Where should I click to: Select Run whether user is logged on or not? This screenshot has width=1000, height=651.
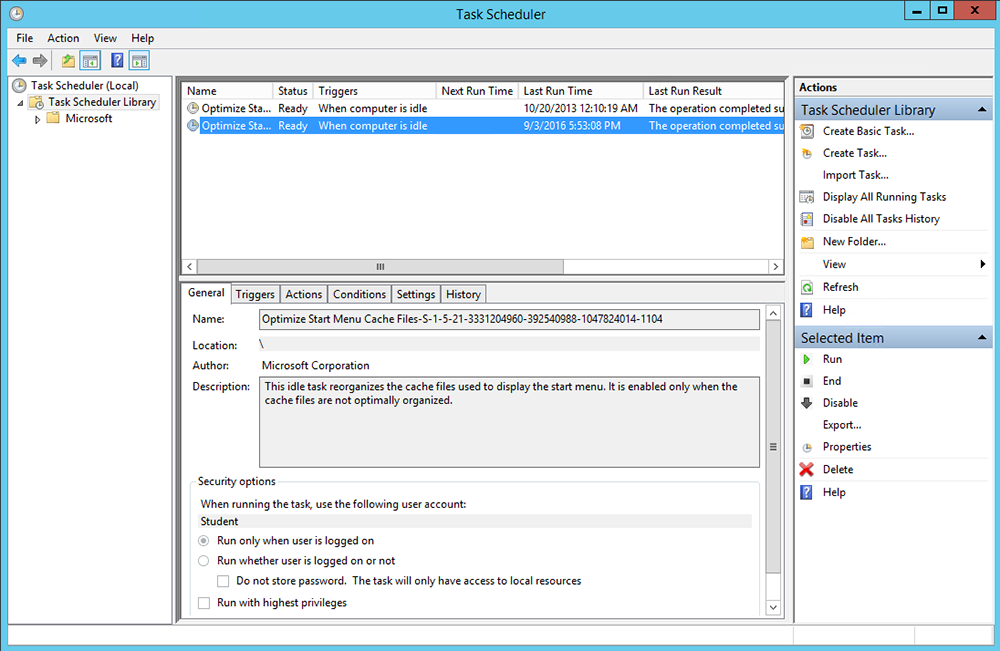coord(204,561)
